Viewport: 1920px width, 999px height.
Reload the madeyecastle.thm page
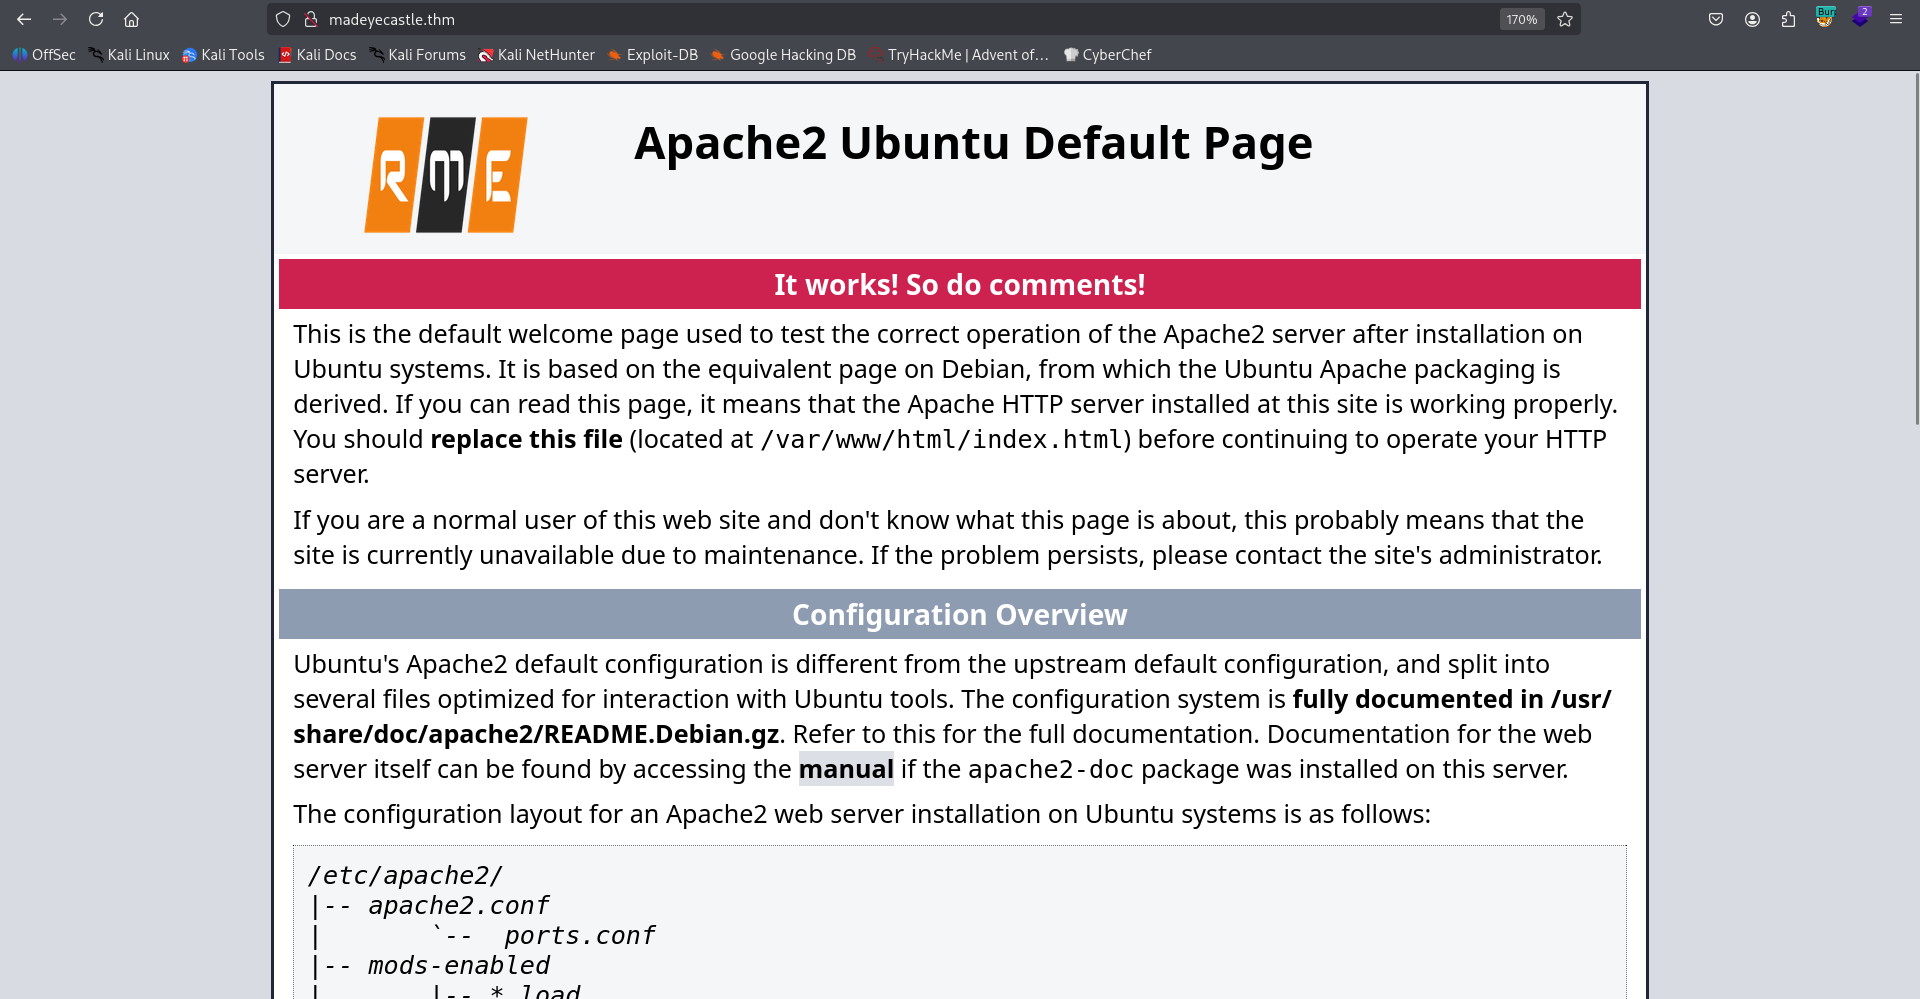[96, 19]
